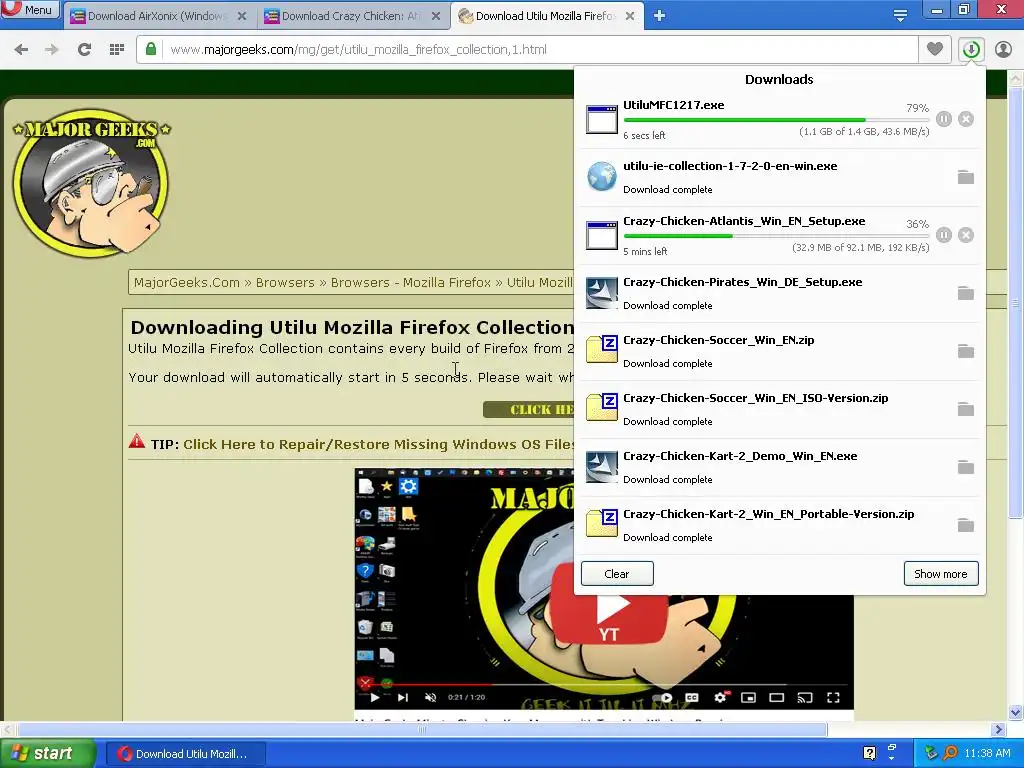Image resolution: width=1024 pixels, height=768 pixels.
Task: Go back to previous page
Action: pyautogui.click(x=21, y=50)
